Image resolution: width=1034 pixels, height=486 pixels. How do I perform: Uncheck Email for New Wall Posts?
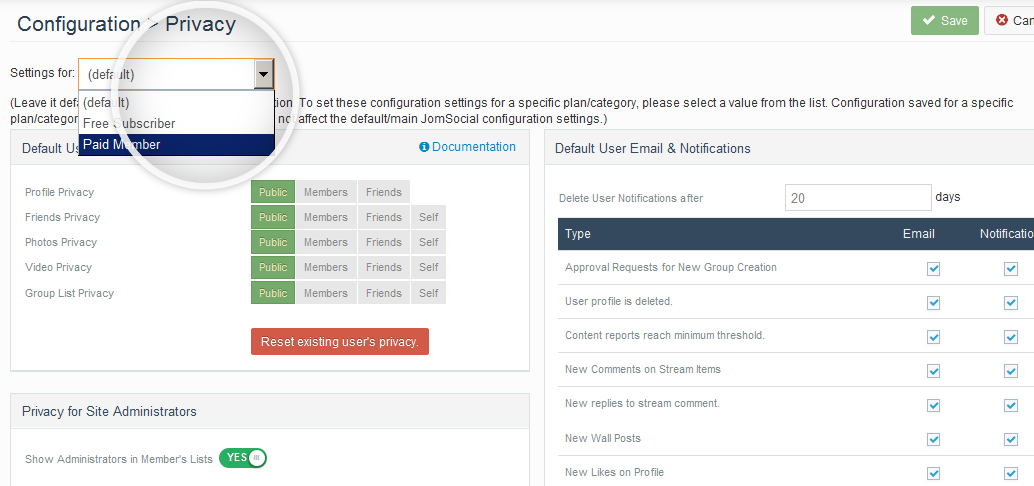pos(933,439)
